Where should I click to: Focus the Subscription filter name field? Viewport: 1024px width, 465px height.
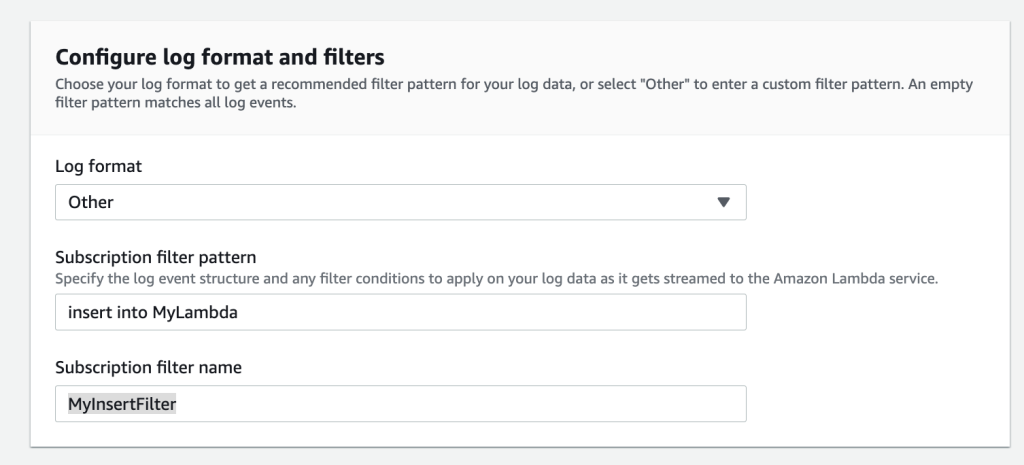[x=400, y=404]
